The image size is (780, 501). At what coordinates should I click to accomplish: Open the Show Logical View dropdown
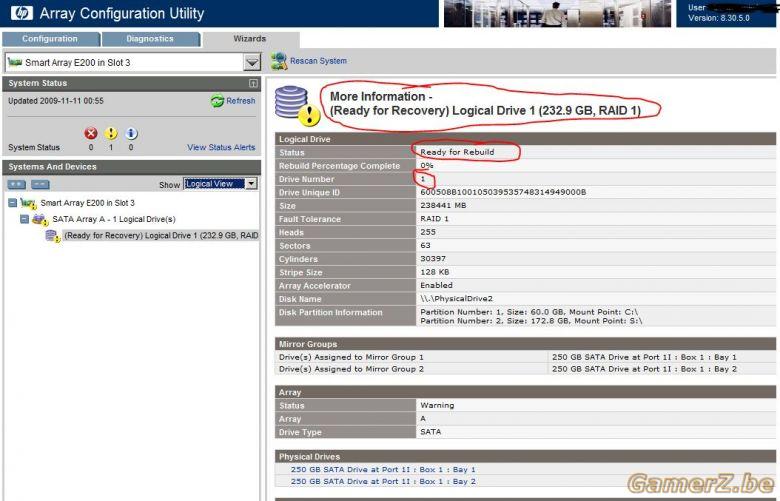[220, 184]
